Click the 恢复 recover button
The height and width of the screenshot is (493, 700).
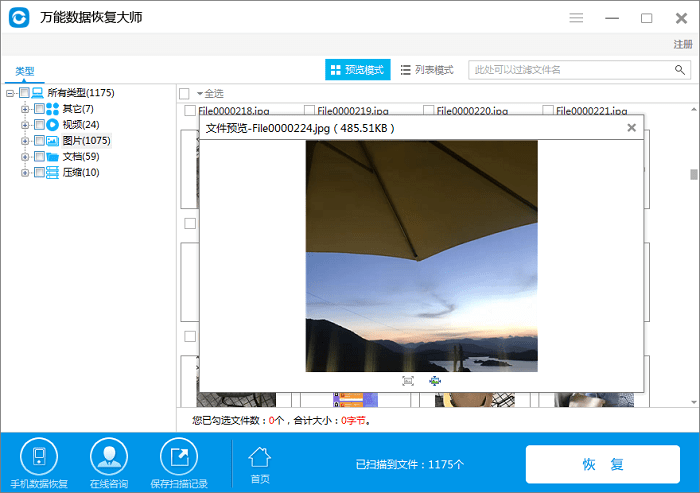pos(603,464)
